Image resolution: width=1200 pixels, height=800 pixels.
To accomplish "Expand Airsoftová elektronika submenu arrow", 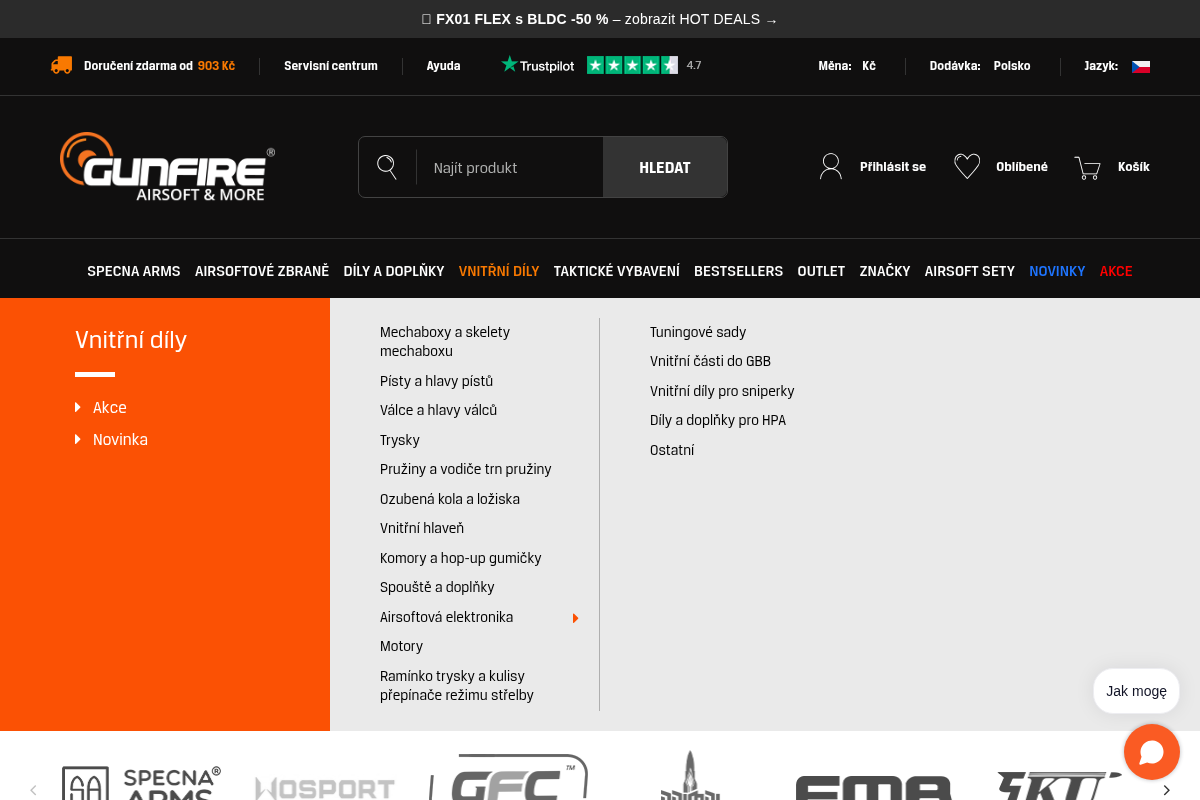I will point(576,618).
